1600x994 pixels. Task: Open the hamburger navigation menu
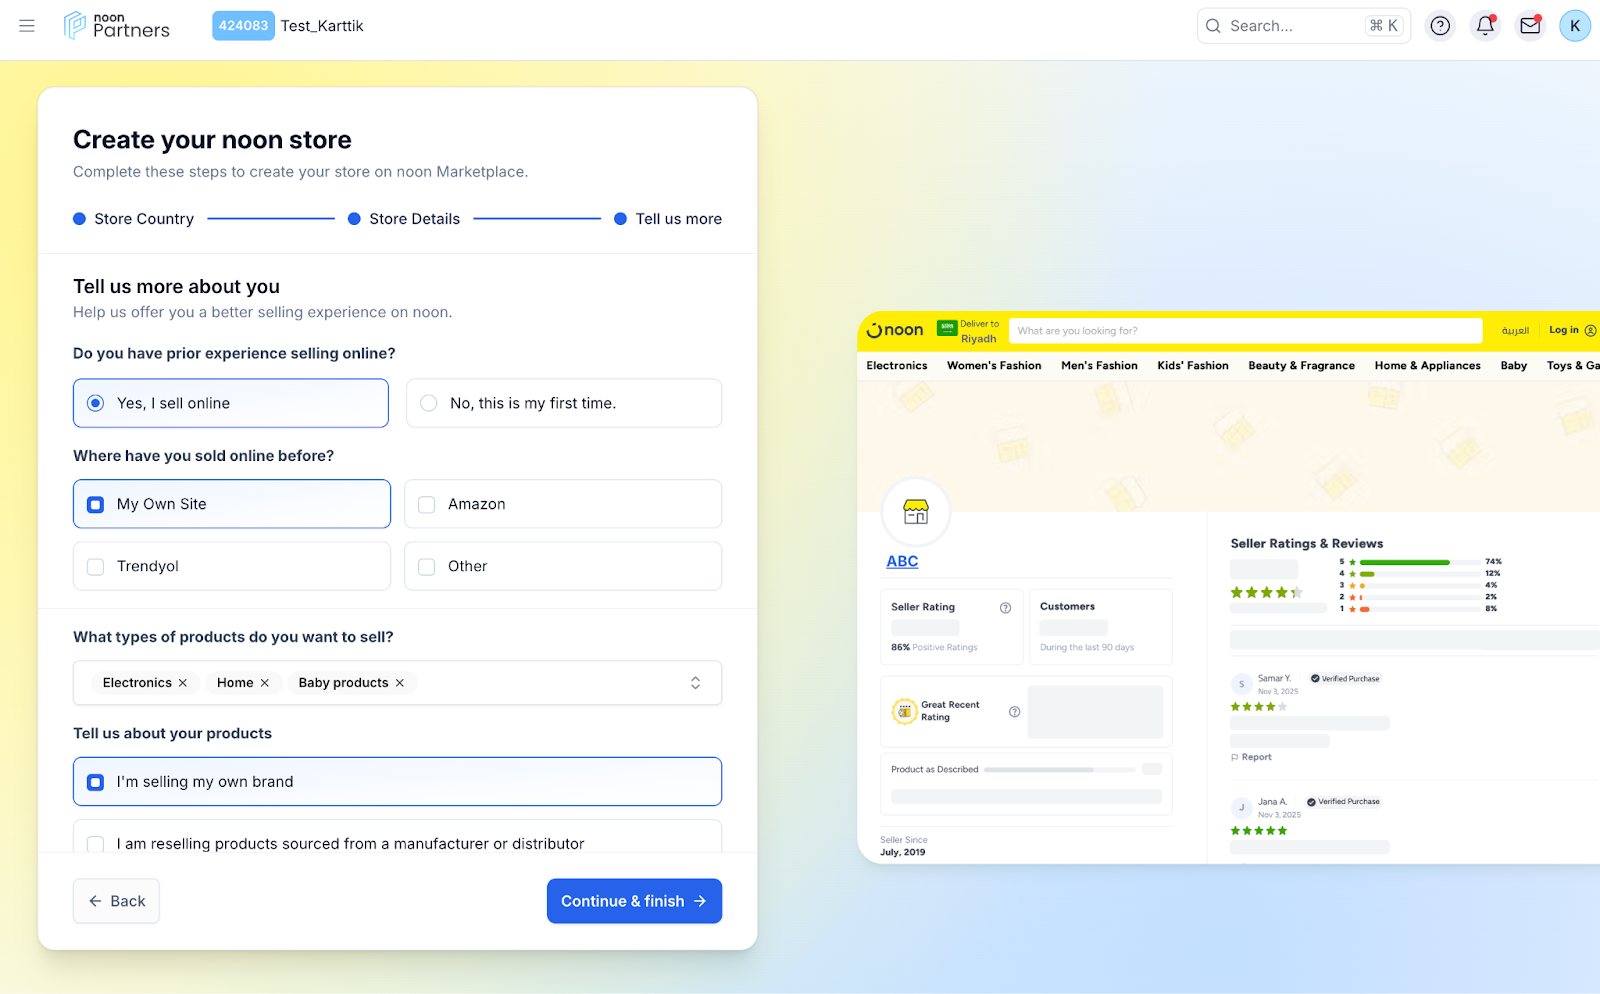(27, 26)
